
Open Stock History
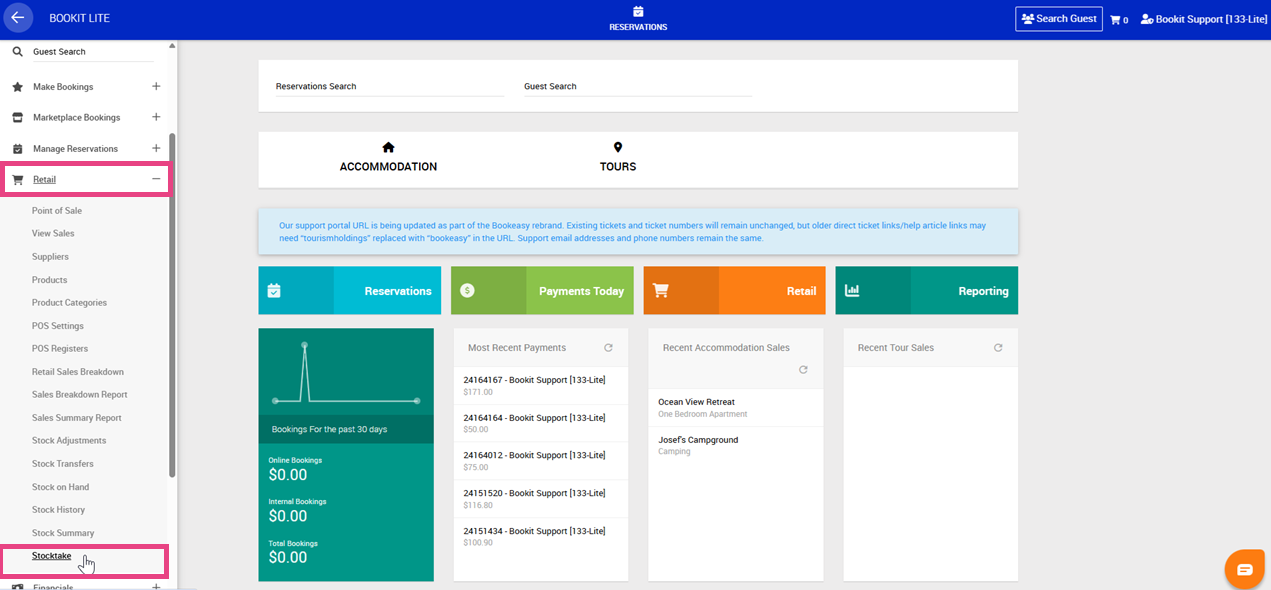tap(58, 510)
